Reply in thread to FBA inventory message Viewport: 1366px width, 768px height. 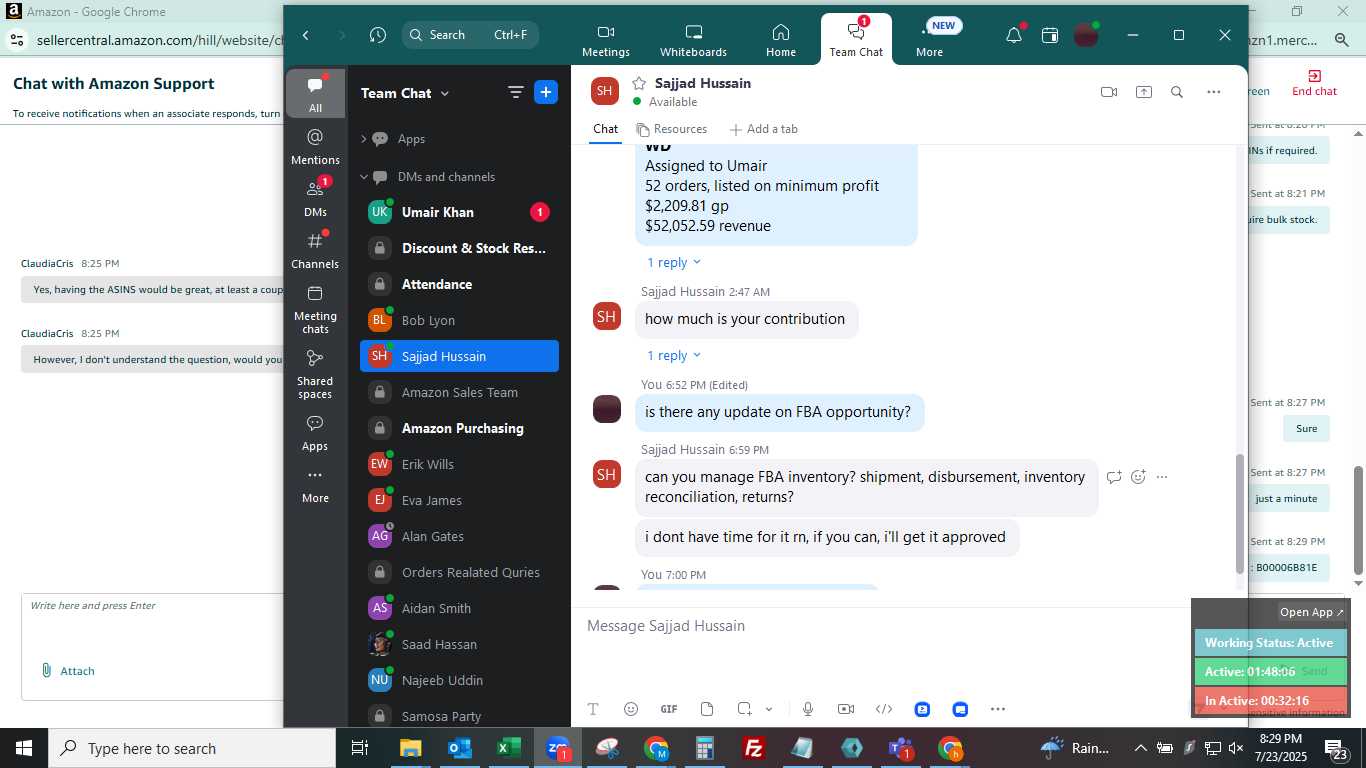pos(1114,477)
